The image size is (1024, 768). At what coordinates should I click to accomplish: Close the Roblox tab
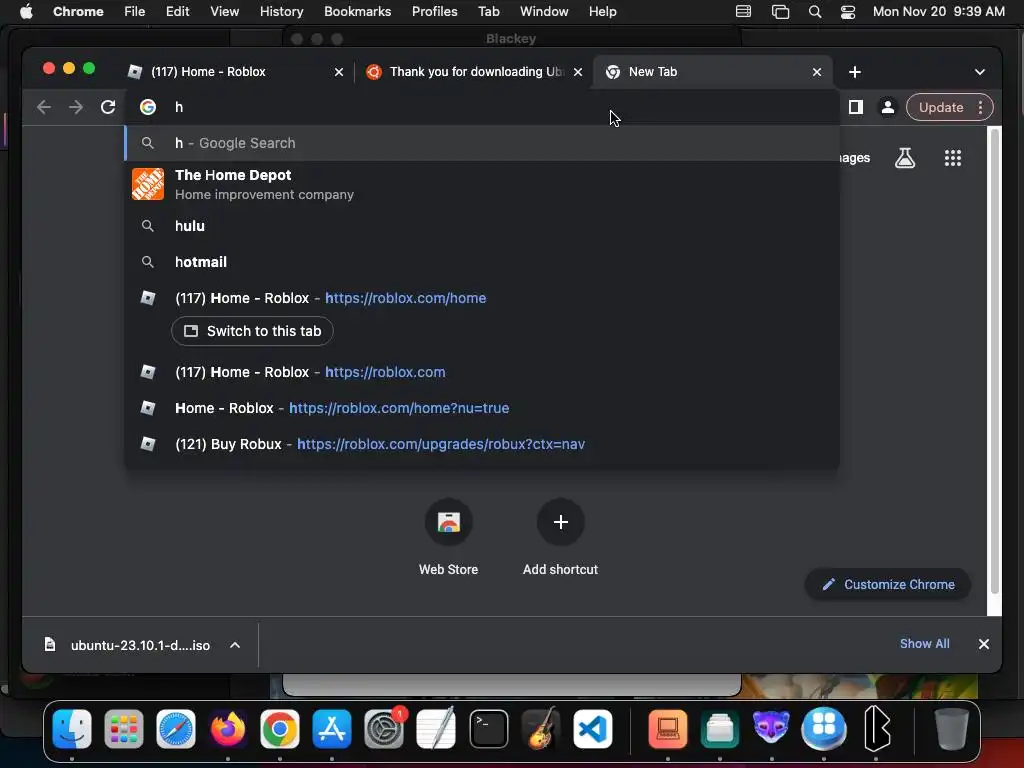click(x=339, y=72)
